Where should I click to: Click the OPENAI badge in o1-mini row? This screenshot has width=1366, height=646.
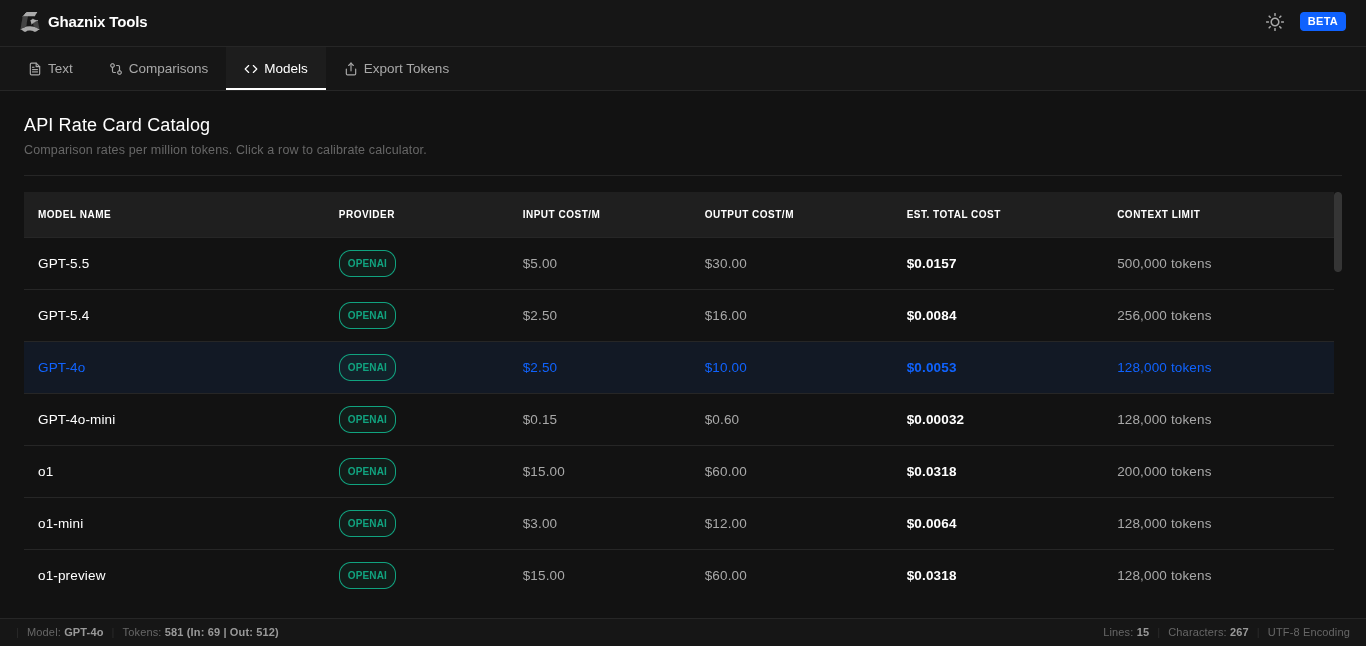tap(367, 524)
